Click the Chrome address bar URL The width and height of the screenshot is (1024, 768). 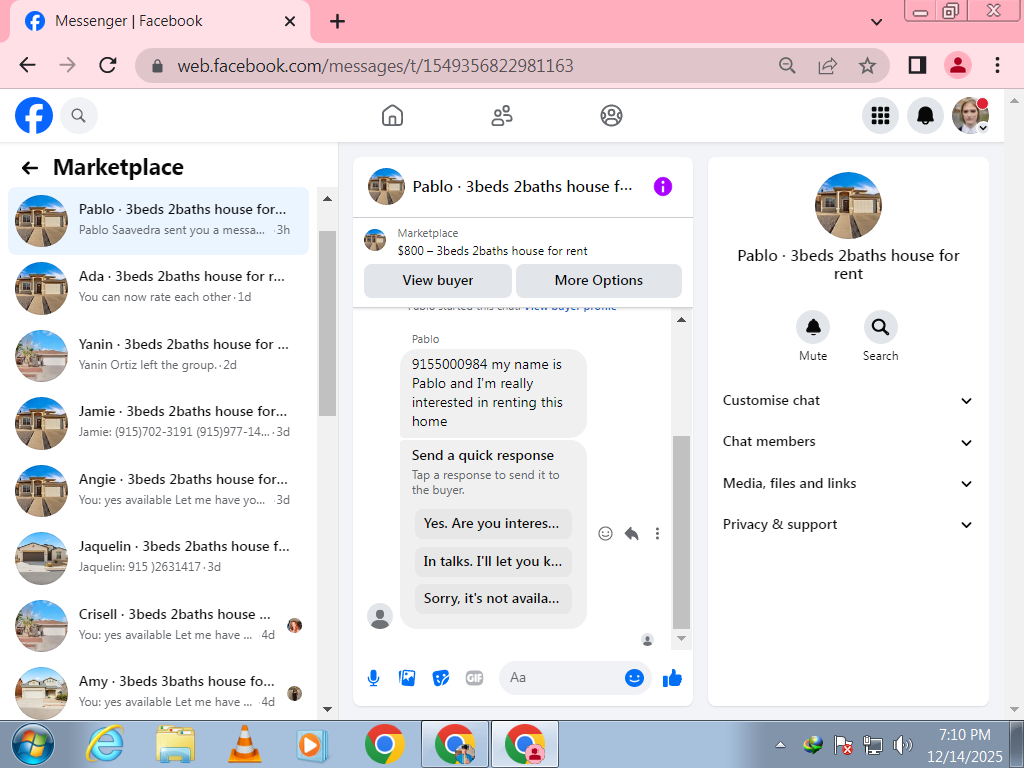[376, 66]
